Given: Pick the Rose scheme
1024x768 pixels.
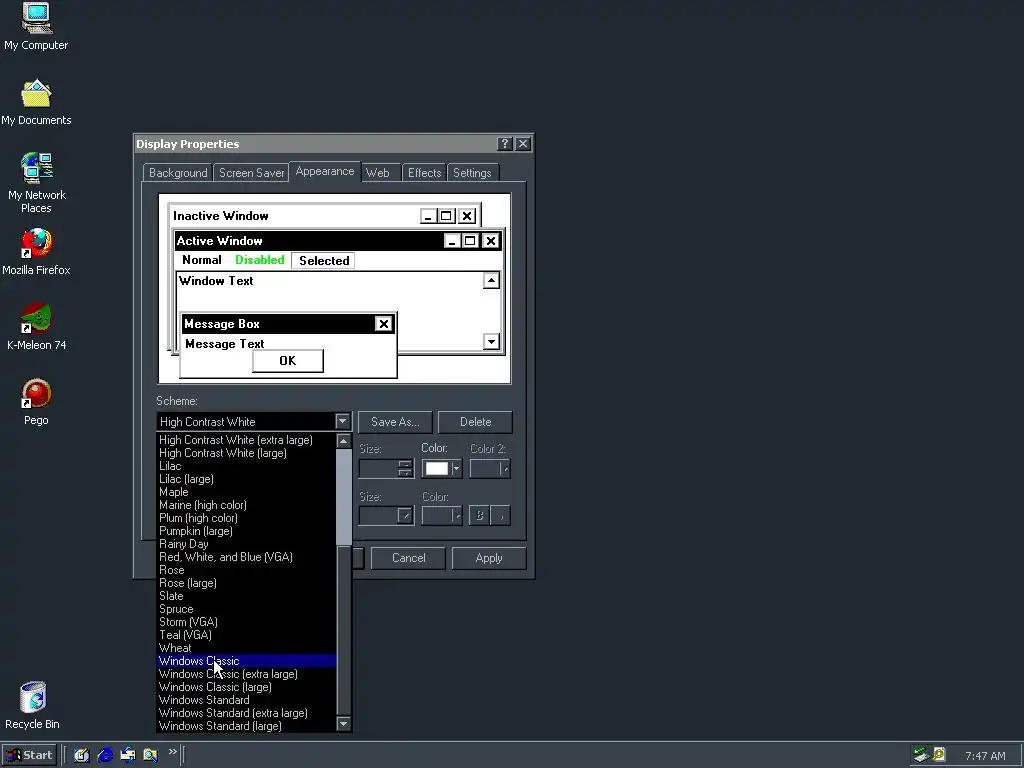Looking at the screenshot, I should point(246,570).
